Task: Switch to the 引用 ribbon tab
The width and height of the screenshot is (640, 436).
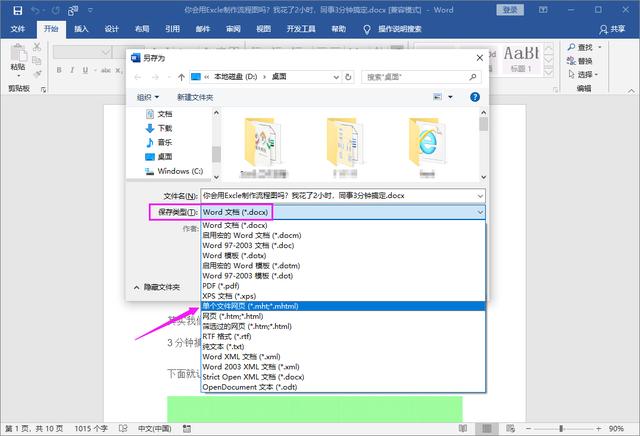Action: 172,29
